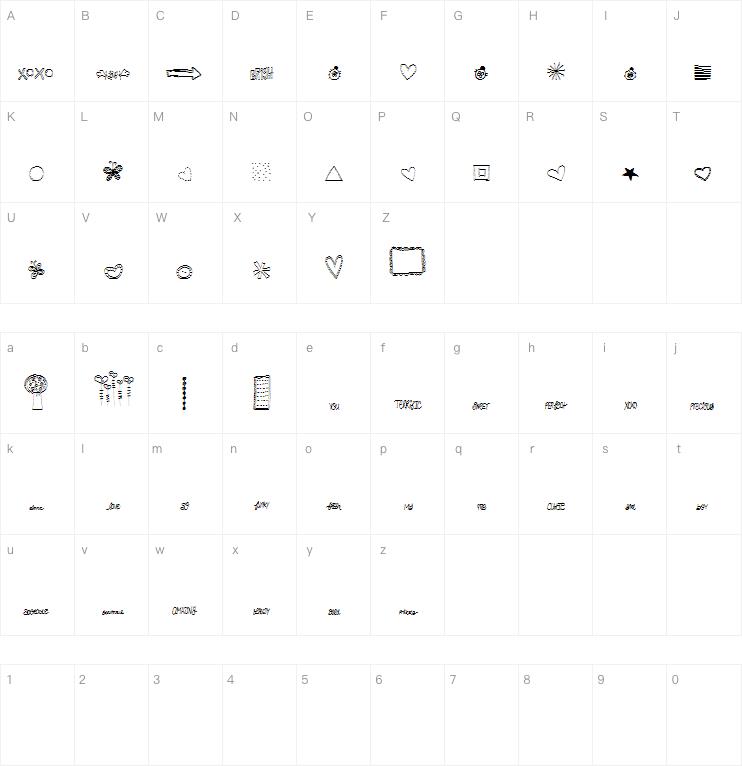Click the word glyph under lowercase m
The height and width of the screenshot is (766, 742).
click(x=185, y=507)
